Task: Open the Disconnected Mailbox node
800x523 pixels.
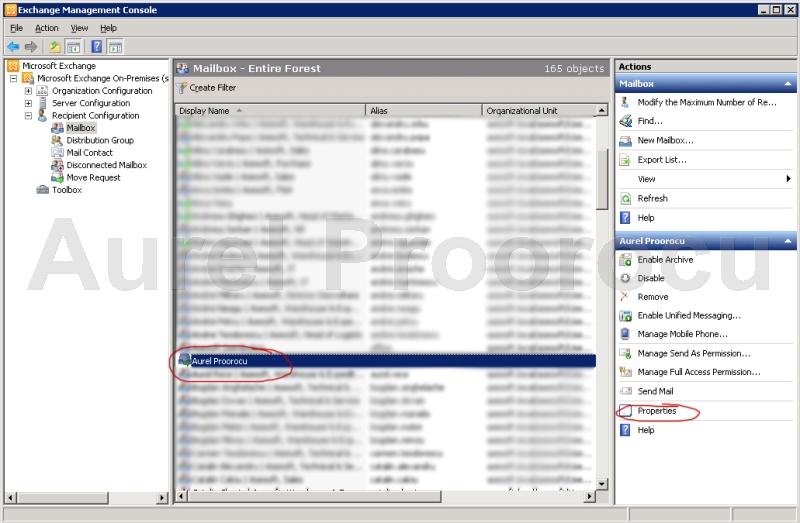Action: (x=107, y=165)
